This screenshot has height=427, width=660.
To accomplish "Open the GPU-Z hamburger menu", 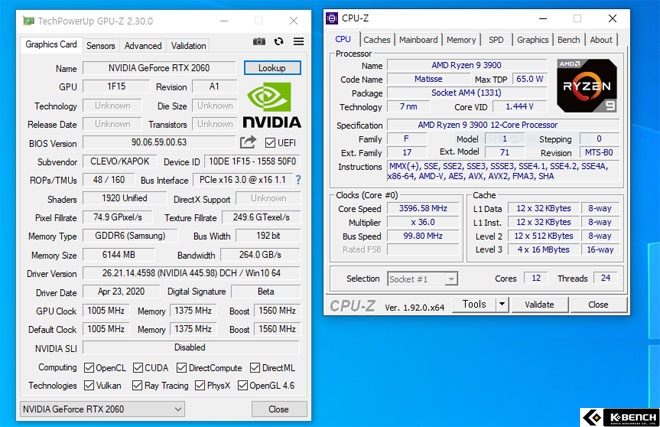I will [298, 41].
